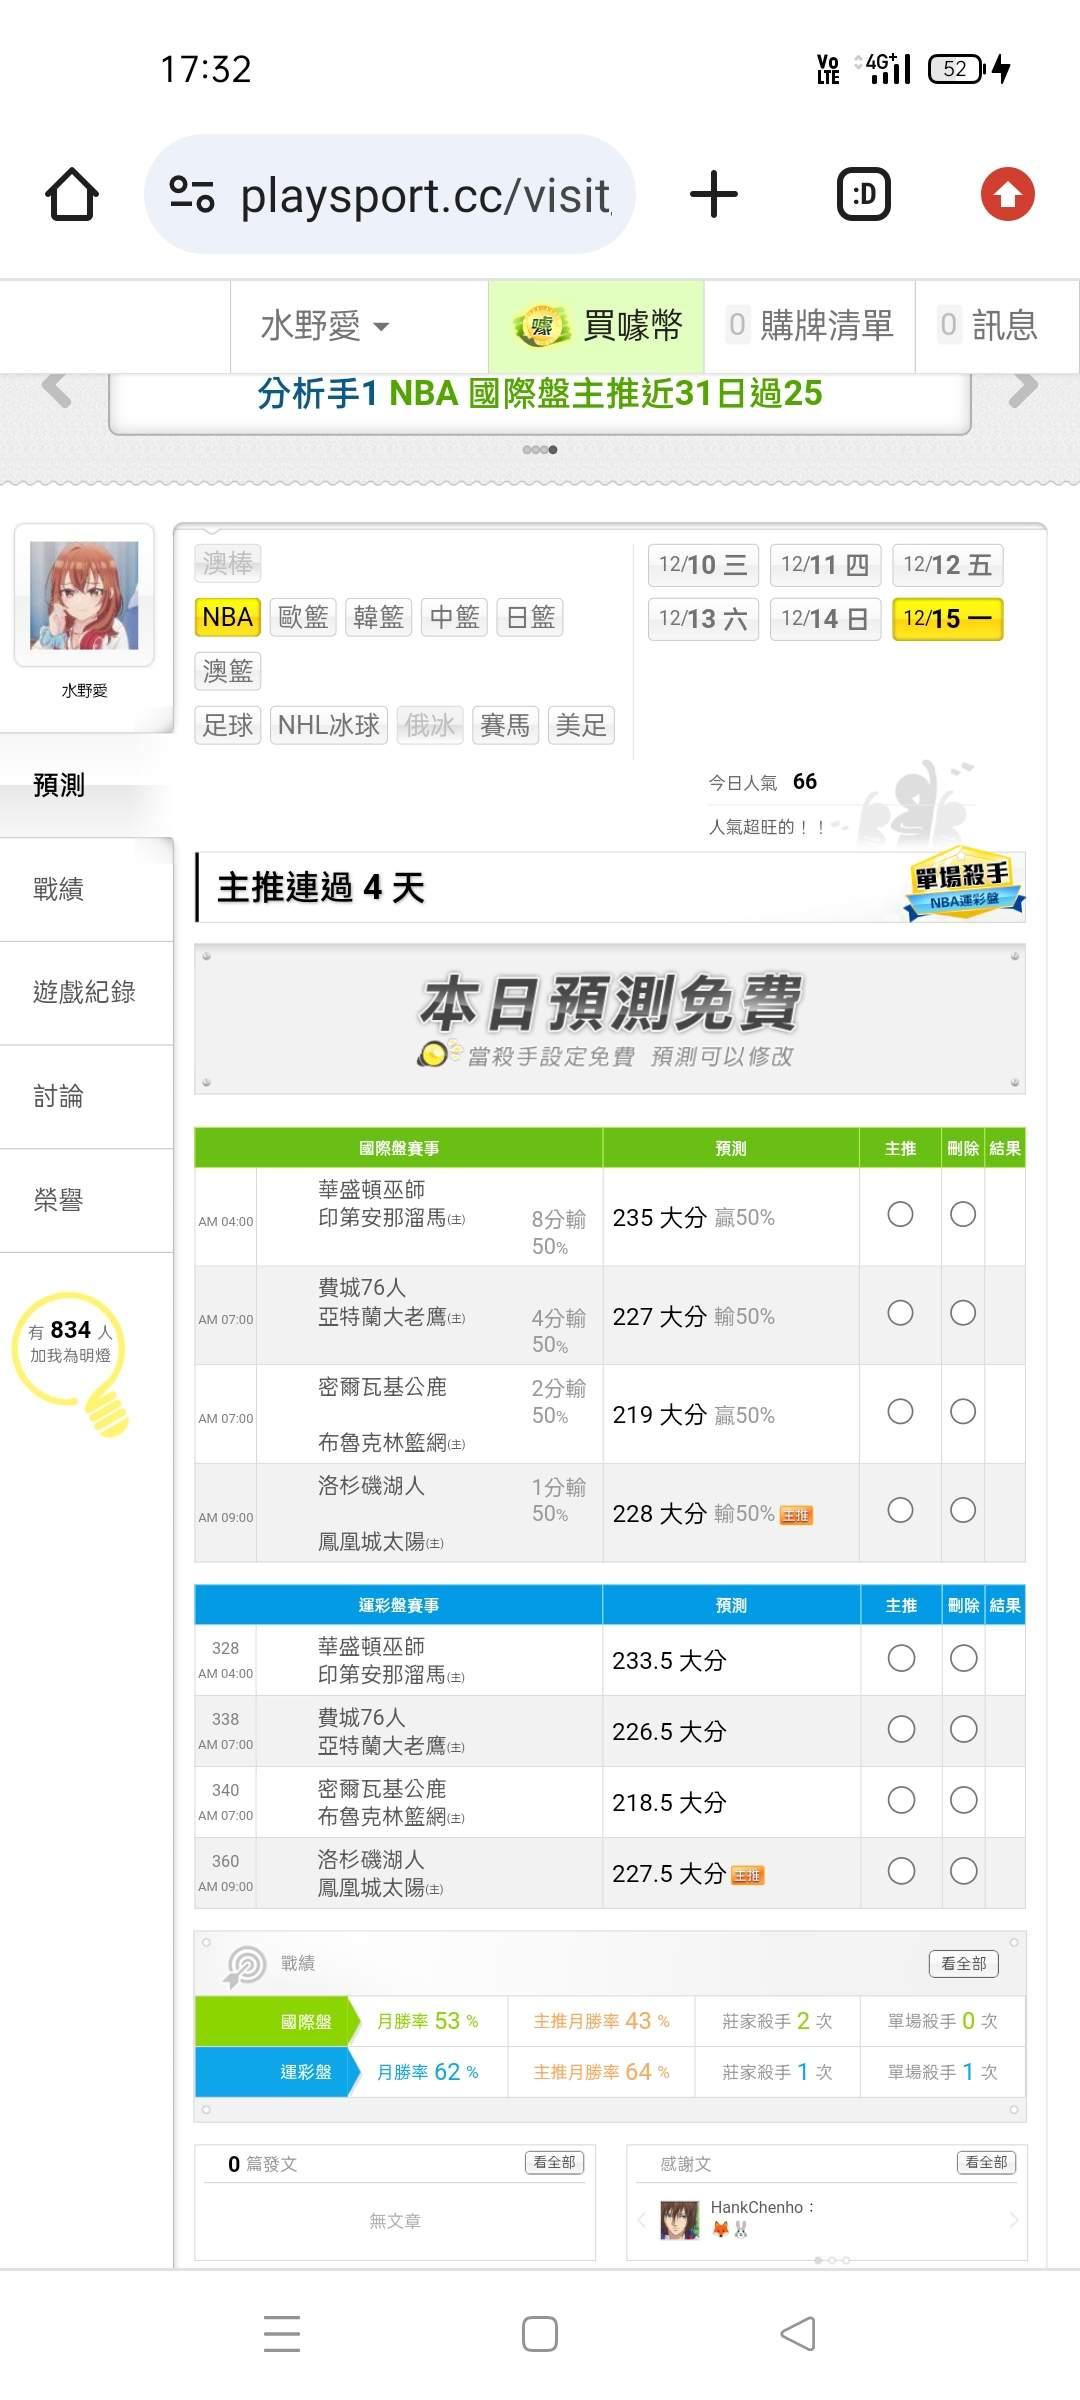
Task: Open HankChenho's avatar in thanks section
Action: 680,2219
